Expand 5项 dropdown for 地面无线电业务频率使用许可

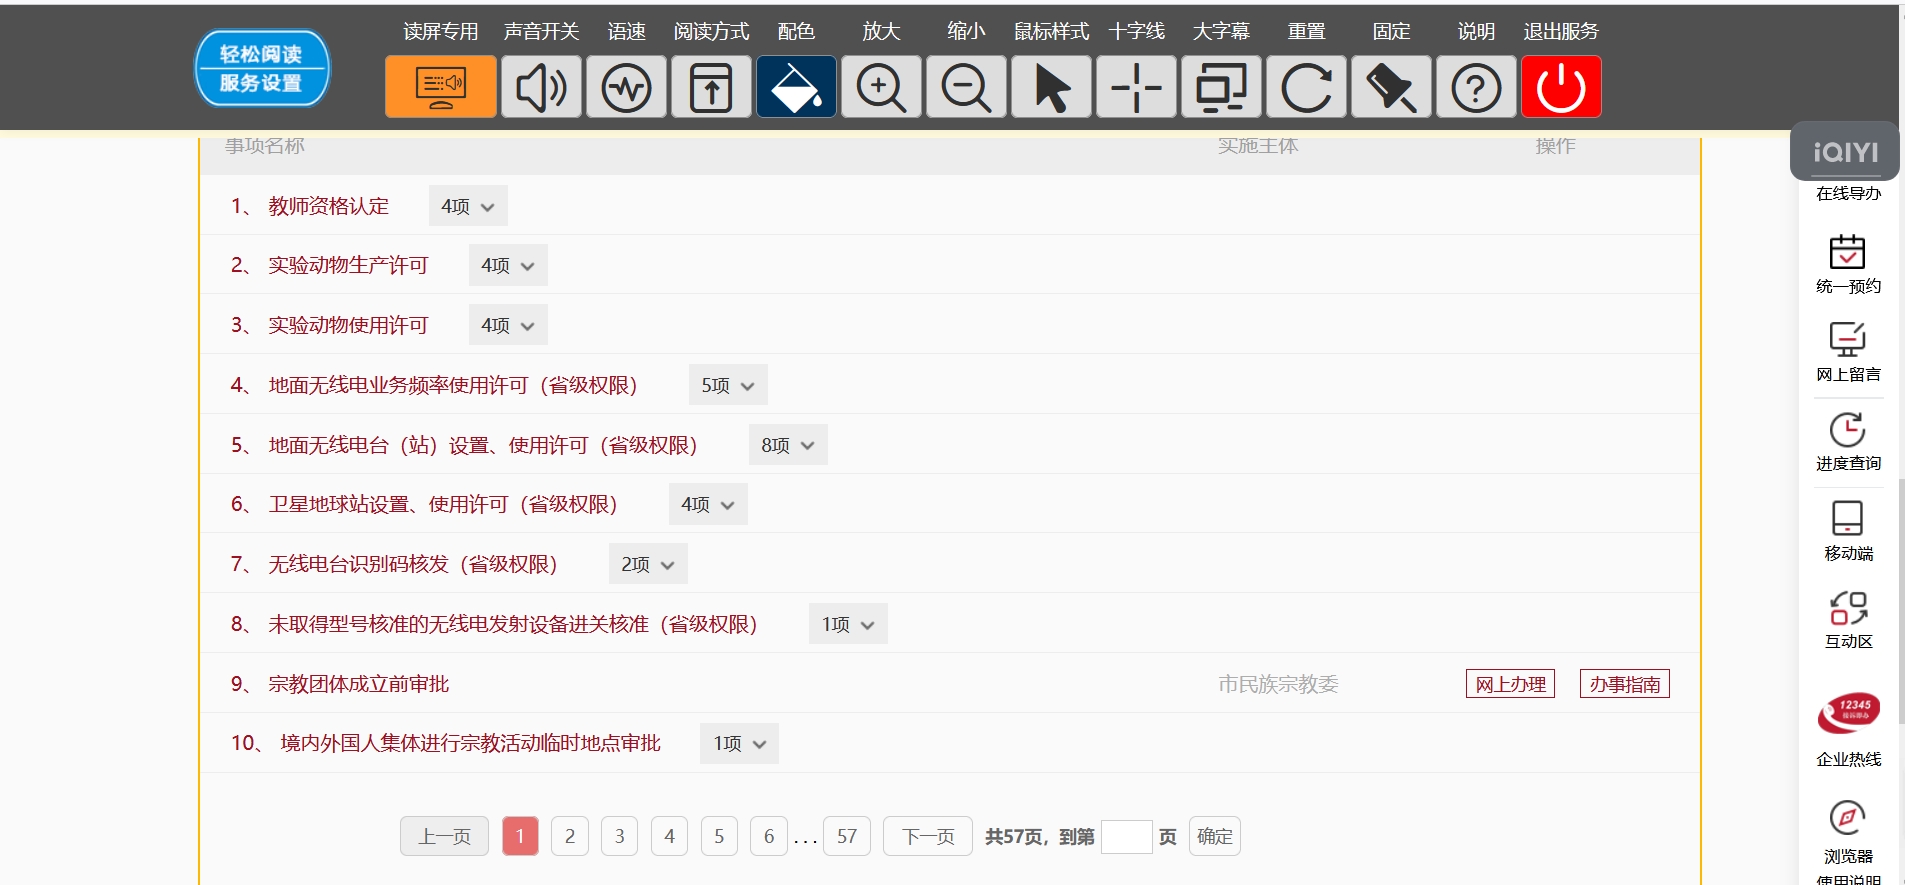(728, 385)
